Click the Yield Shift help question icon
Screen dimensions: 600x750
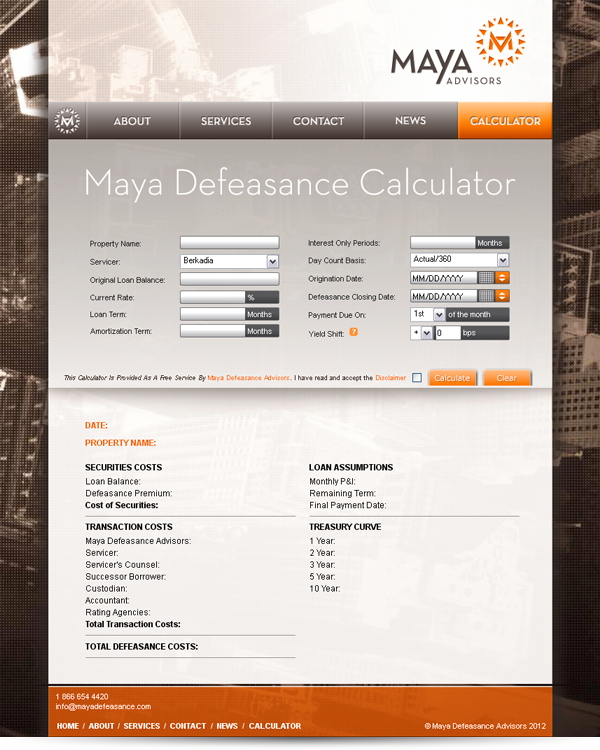point(354,332)
